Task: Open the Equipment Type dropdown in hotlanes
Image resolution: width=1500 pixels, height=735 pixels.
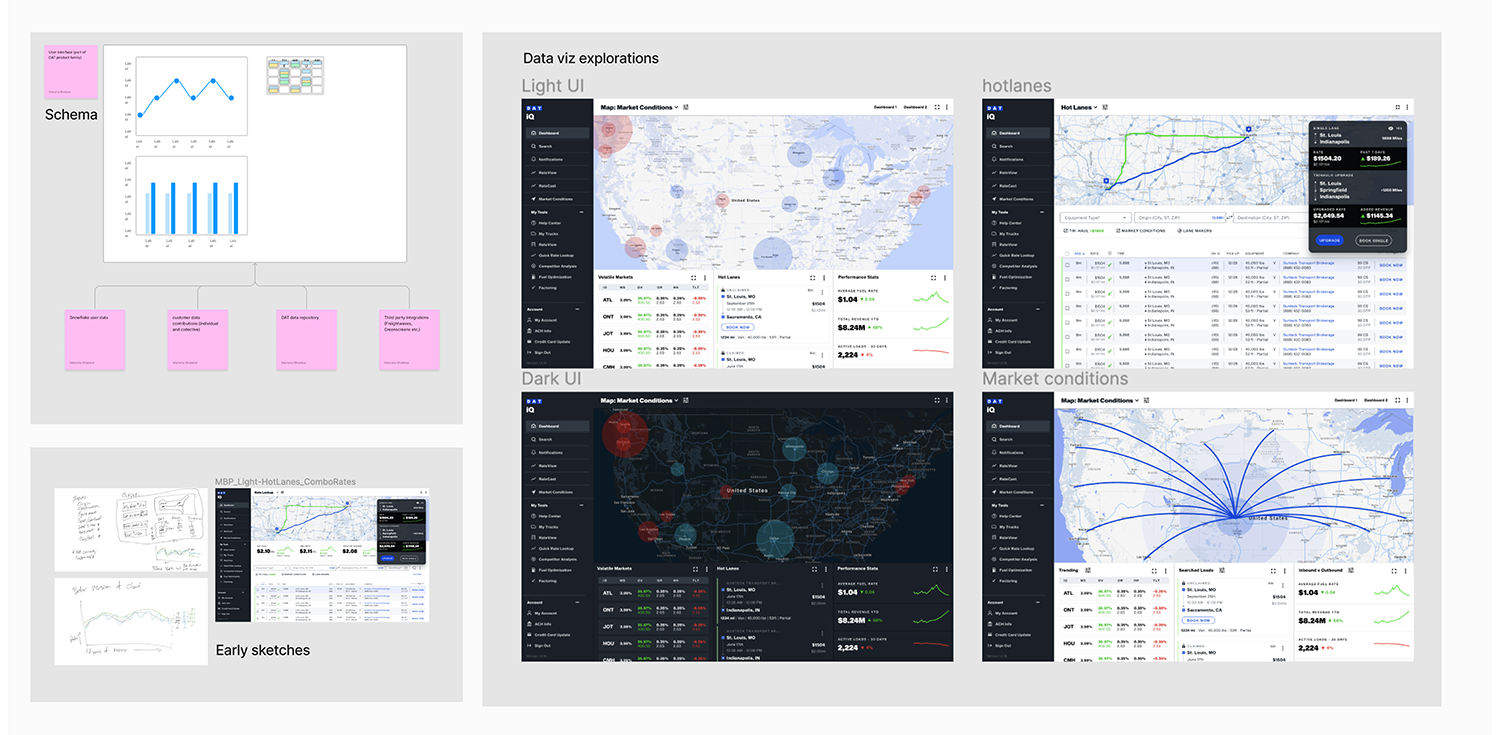Action: (1094, 217)
